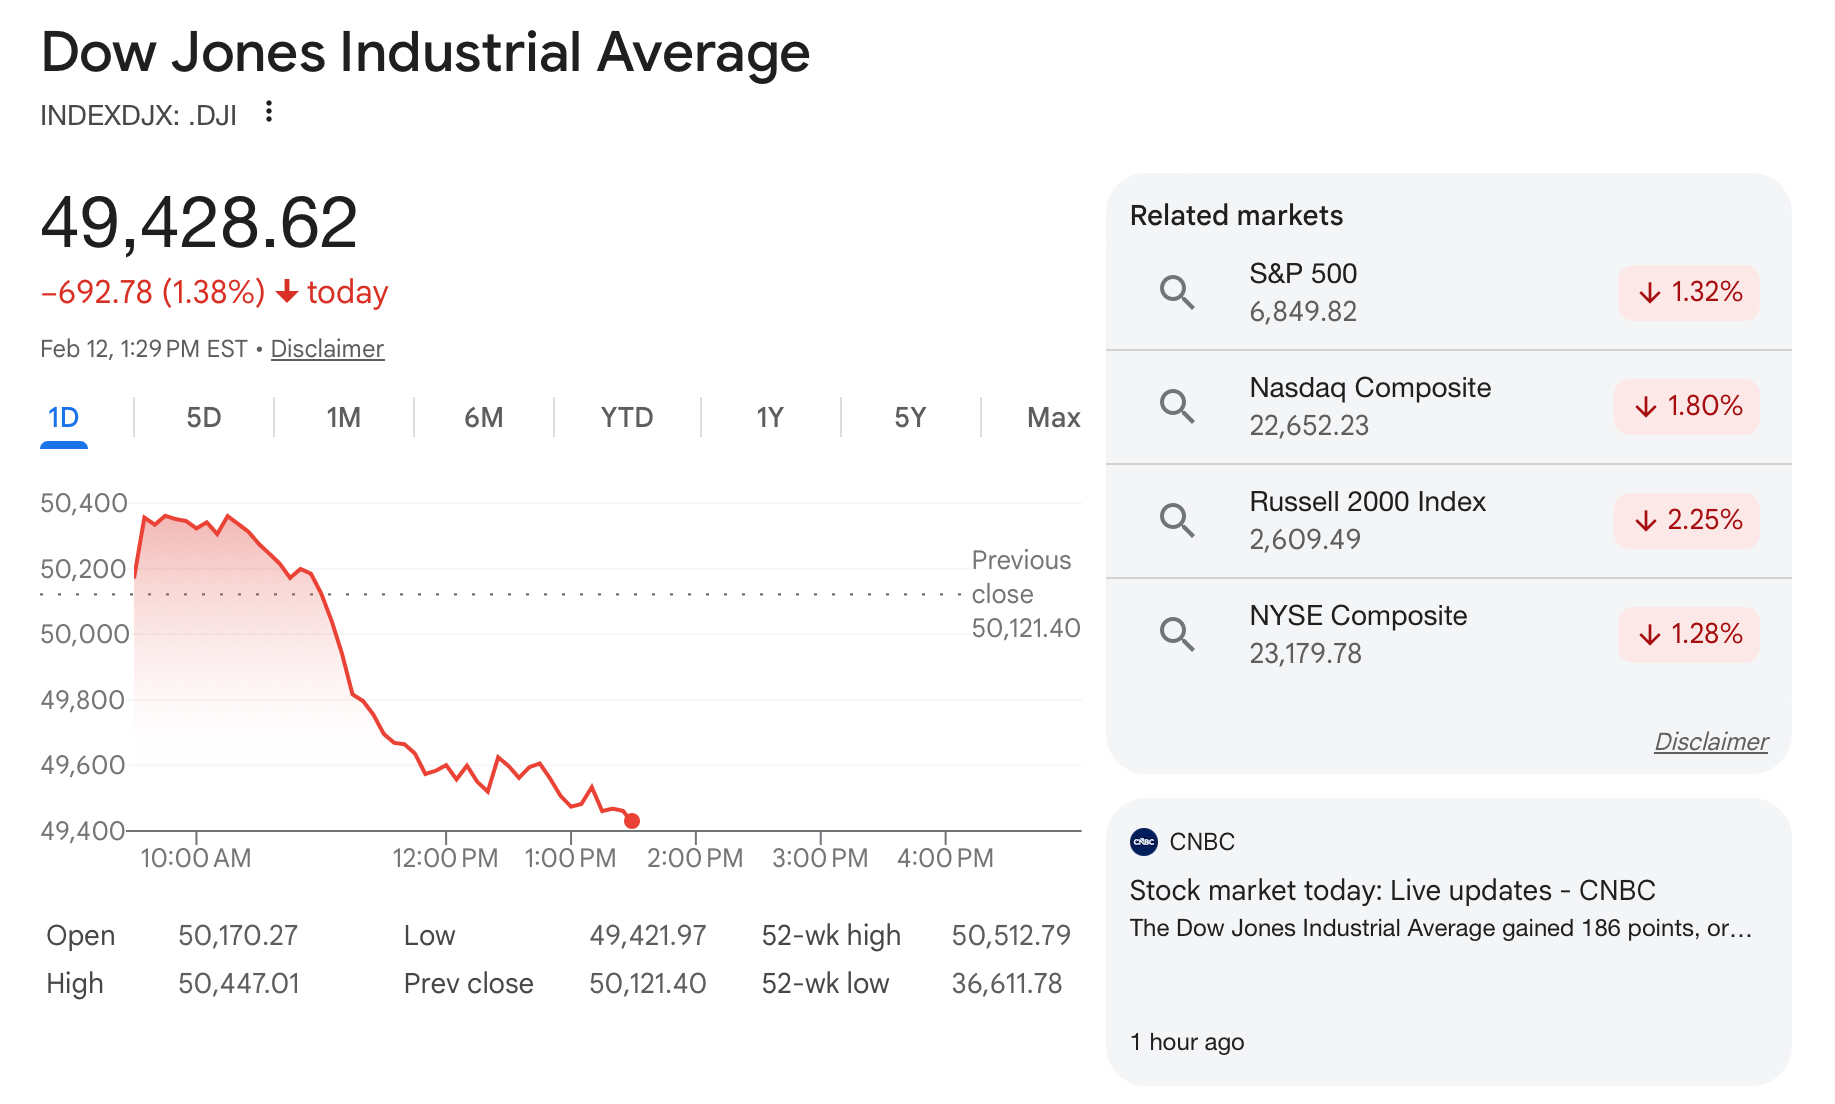Click the Nasdaq down 1.80% badge
This screenshot has width=1835, height=1104.
pos(1687,406)
